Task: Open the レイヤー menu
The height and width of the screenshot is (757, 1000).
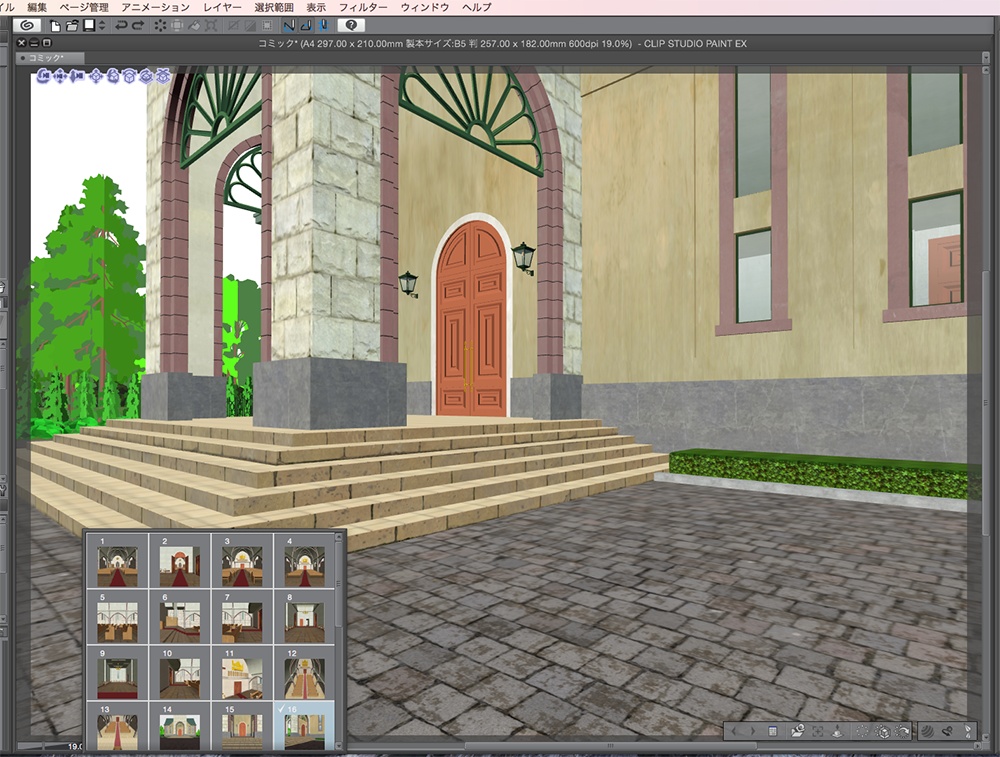Action: pyautogui.click(x=222, y=7)
